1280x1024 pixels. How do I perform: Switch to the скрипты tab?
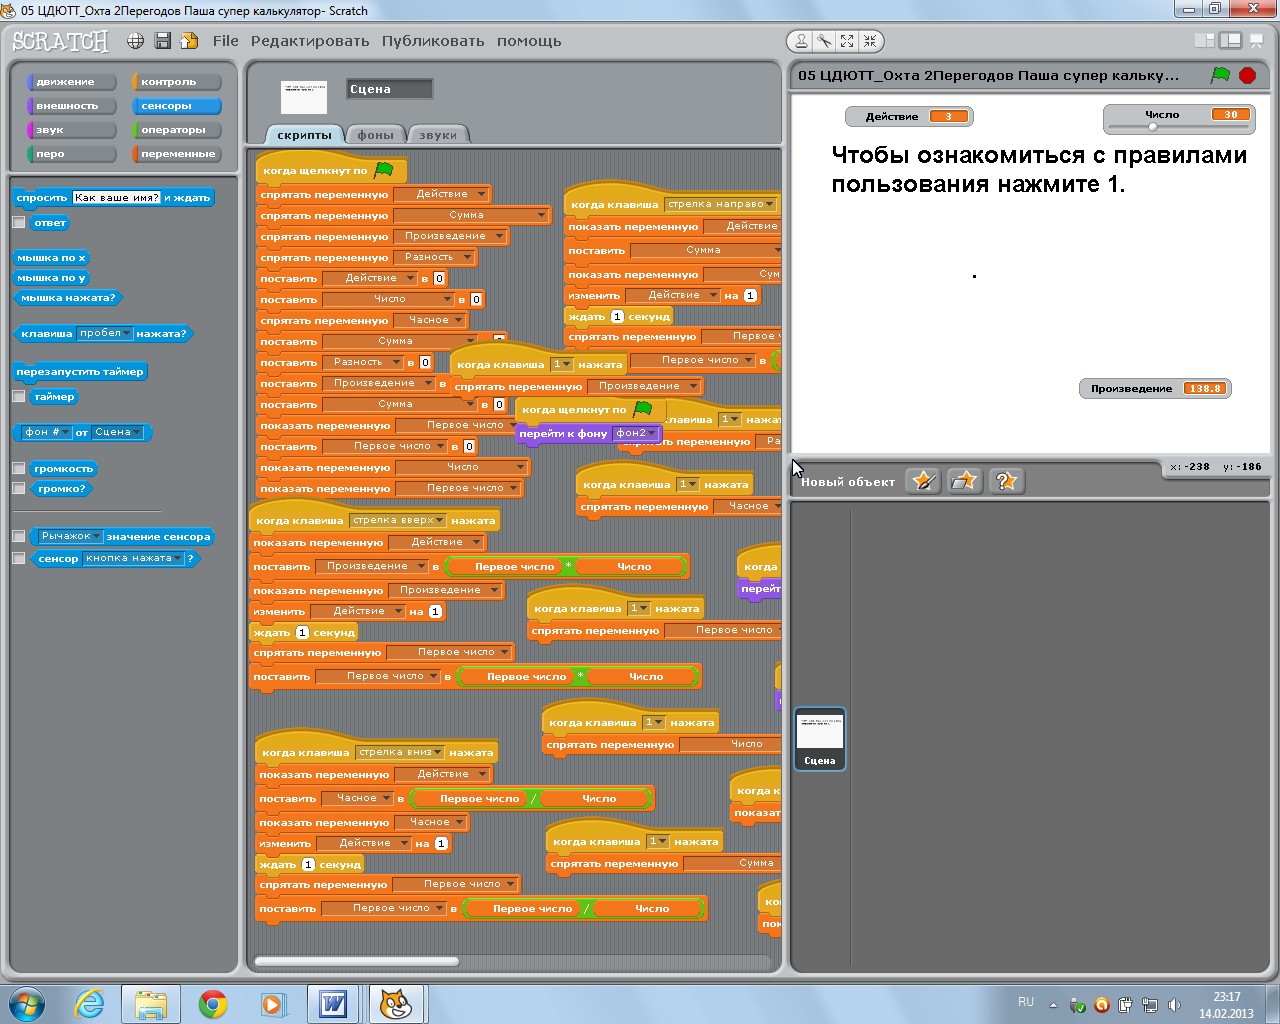pos(304,135)
